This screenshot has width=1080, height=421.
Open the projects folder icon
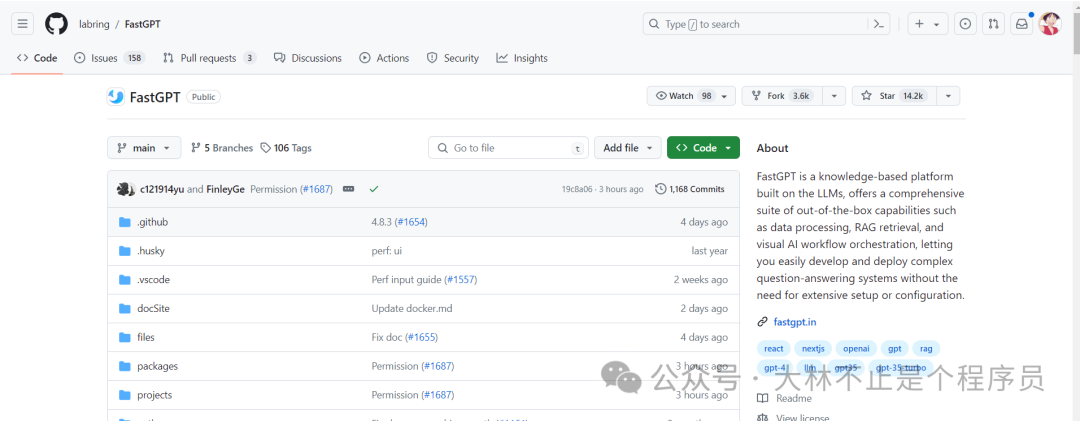point(125,396)
